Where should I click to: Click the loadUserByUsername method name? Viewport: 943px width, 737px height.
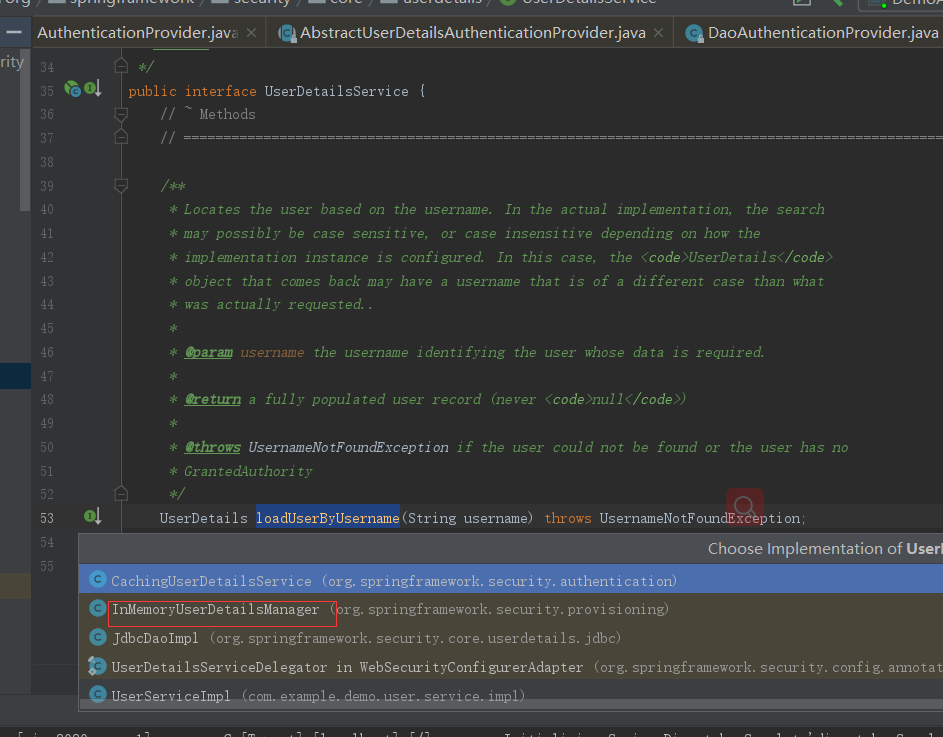coord(328,518)
